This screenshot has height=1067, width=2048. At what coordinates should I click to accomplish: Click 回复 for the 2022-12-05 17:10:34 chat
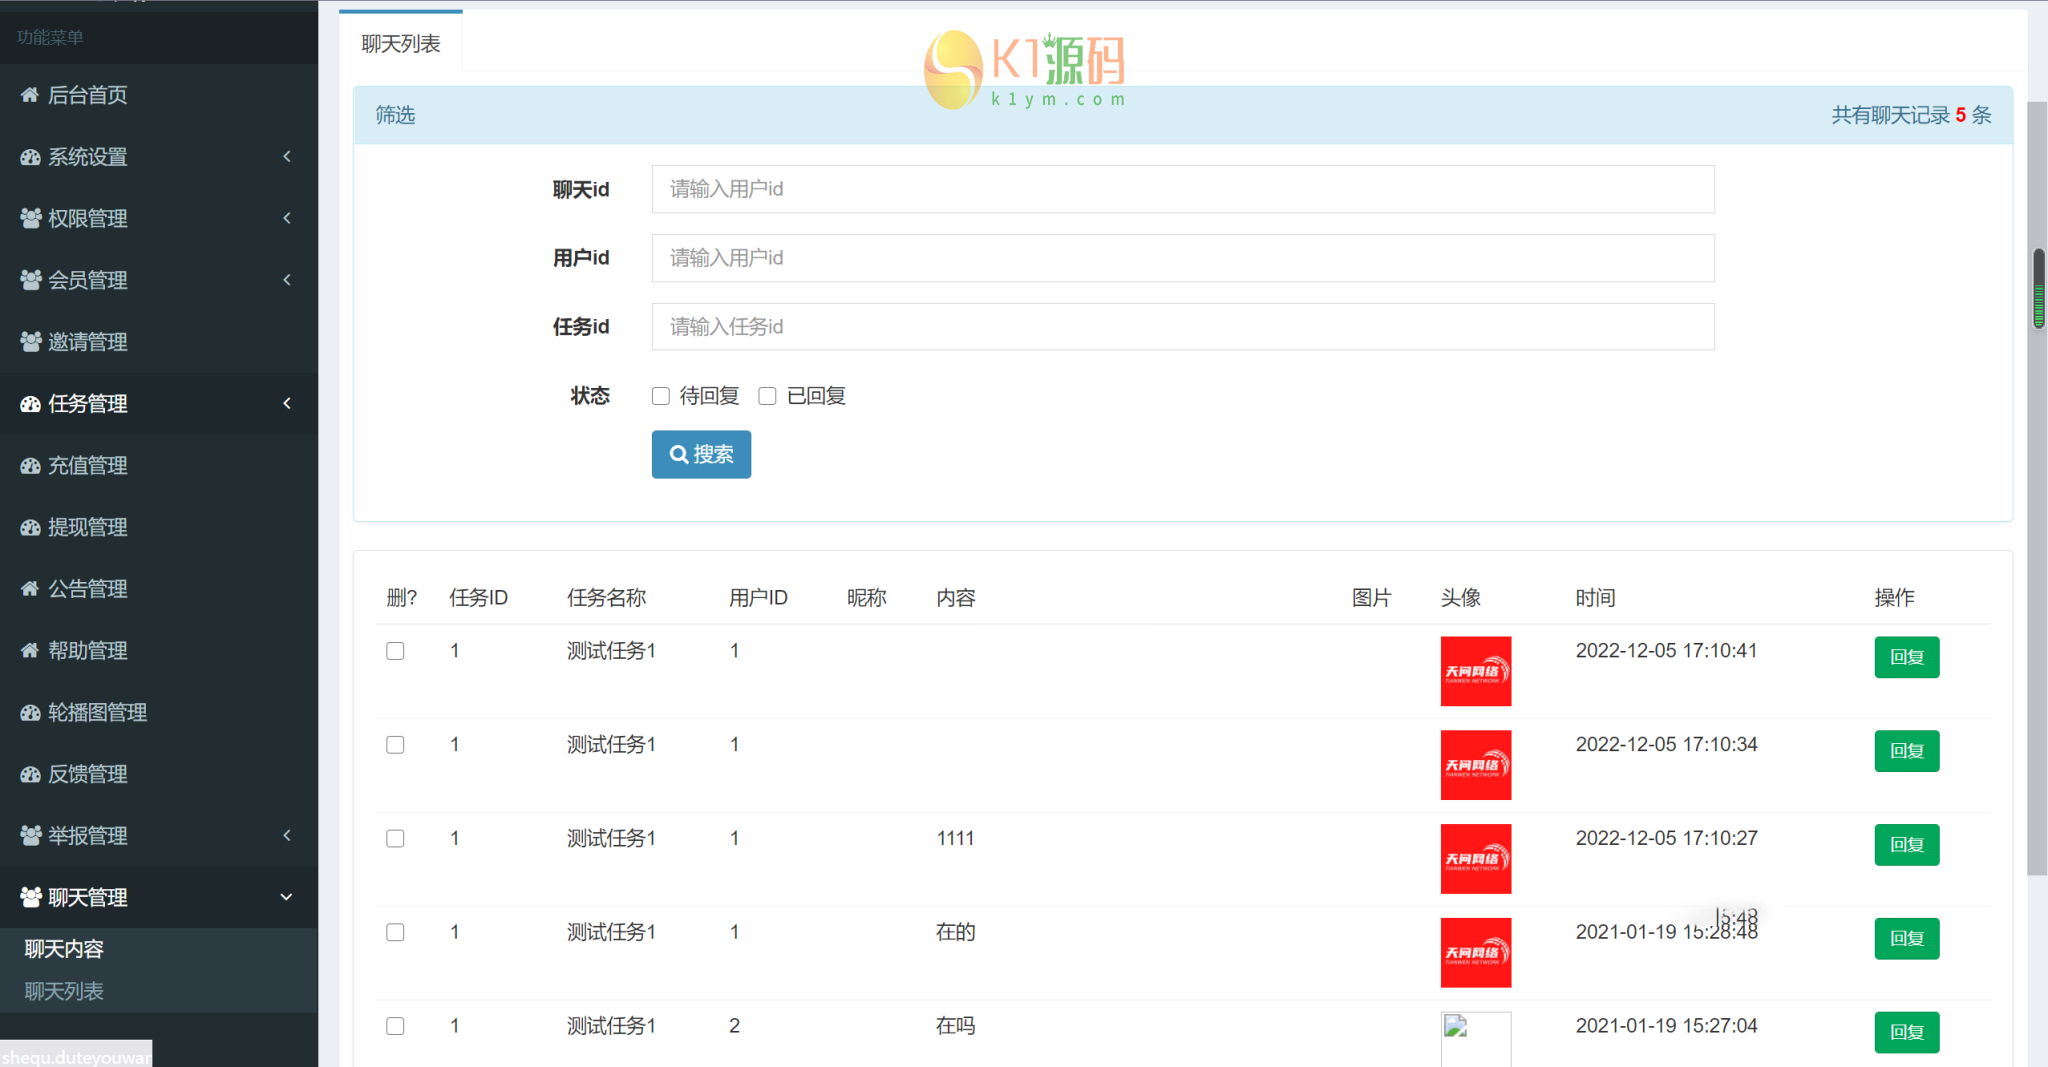1906,751
